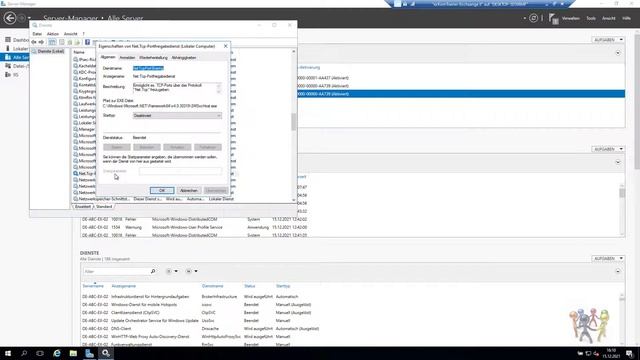Image resolution: width=640 pixels, height=360 pixels.
Task: Sort by the Starttyp column header
Action: [x=283, y=286]
